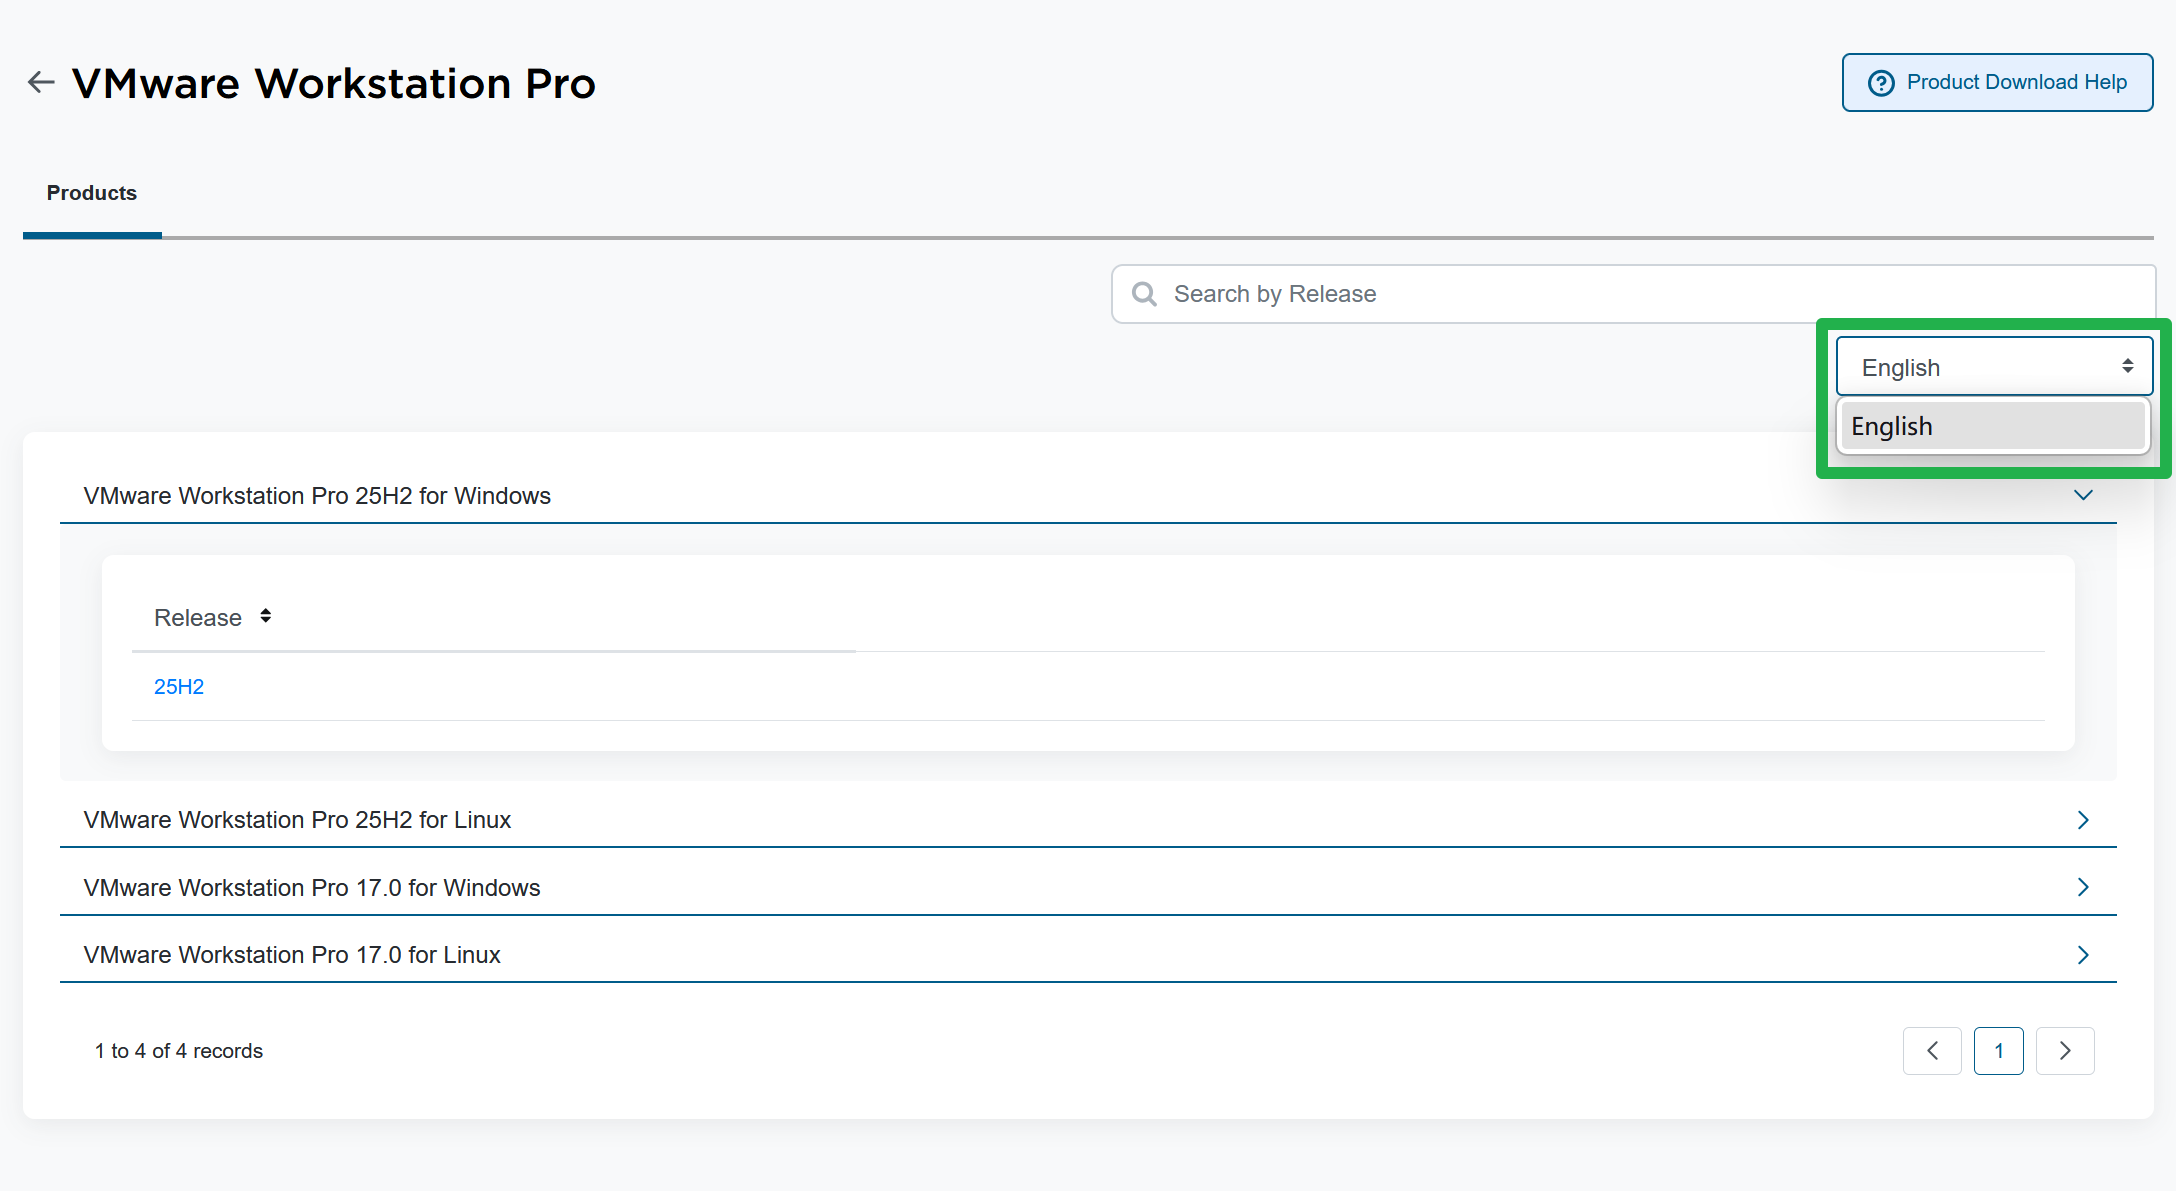2176x1191 pixels.
Task: Expand the 17.0 for Windows chevron
Action: coord(2083,887)
